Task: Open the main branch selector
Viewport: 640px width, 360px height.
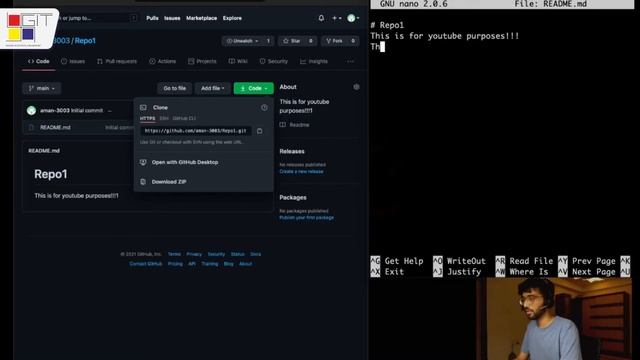Action: (x=42, y=88)
